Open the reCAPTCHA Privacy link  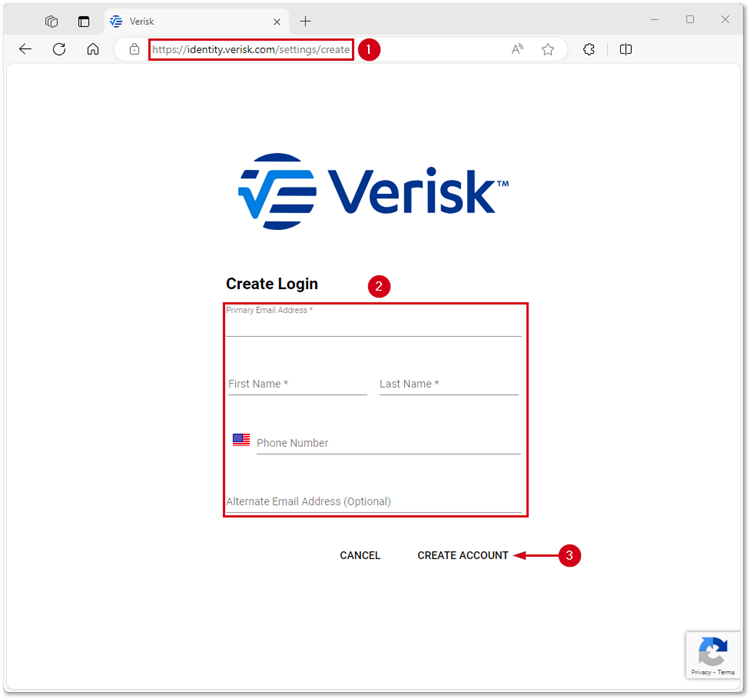coord(701,672)
